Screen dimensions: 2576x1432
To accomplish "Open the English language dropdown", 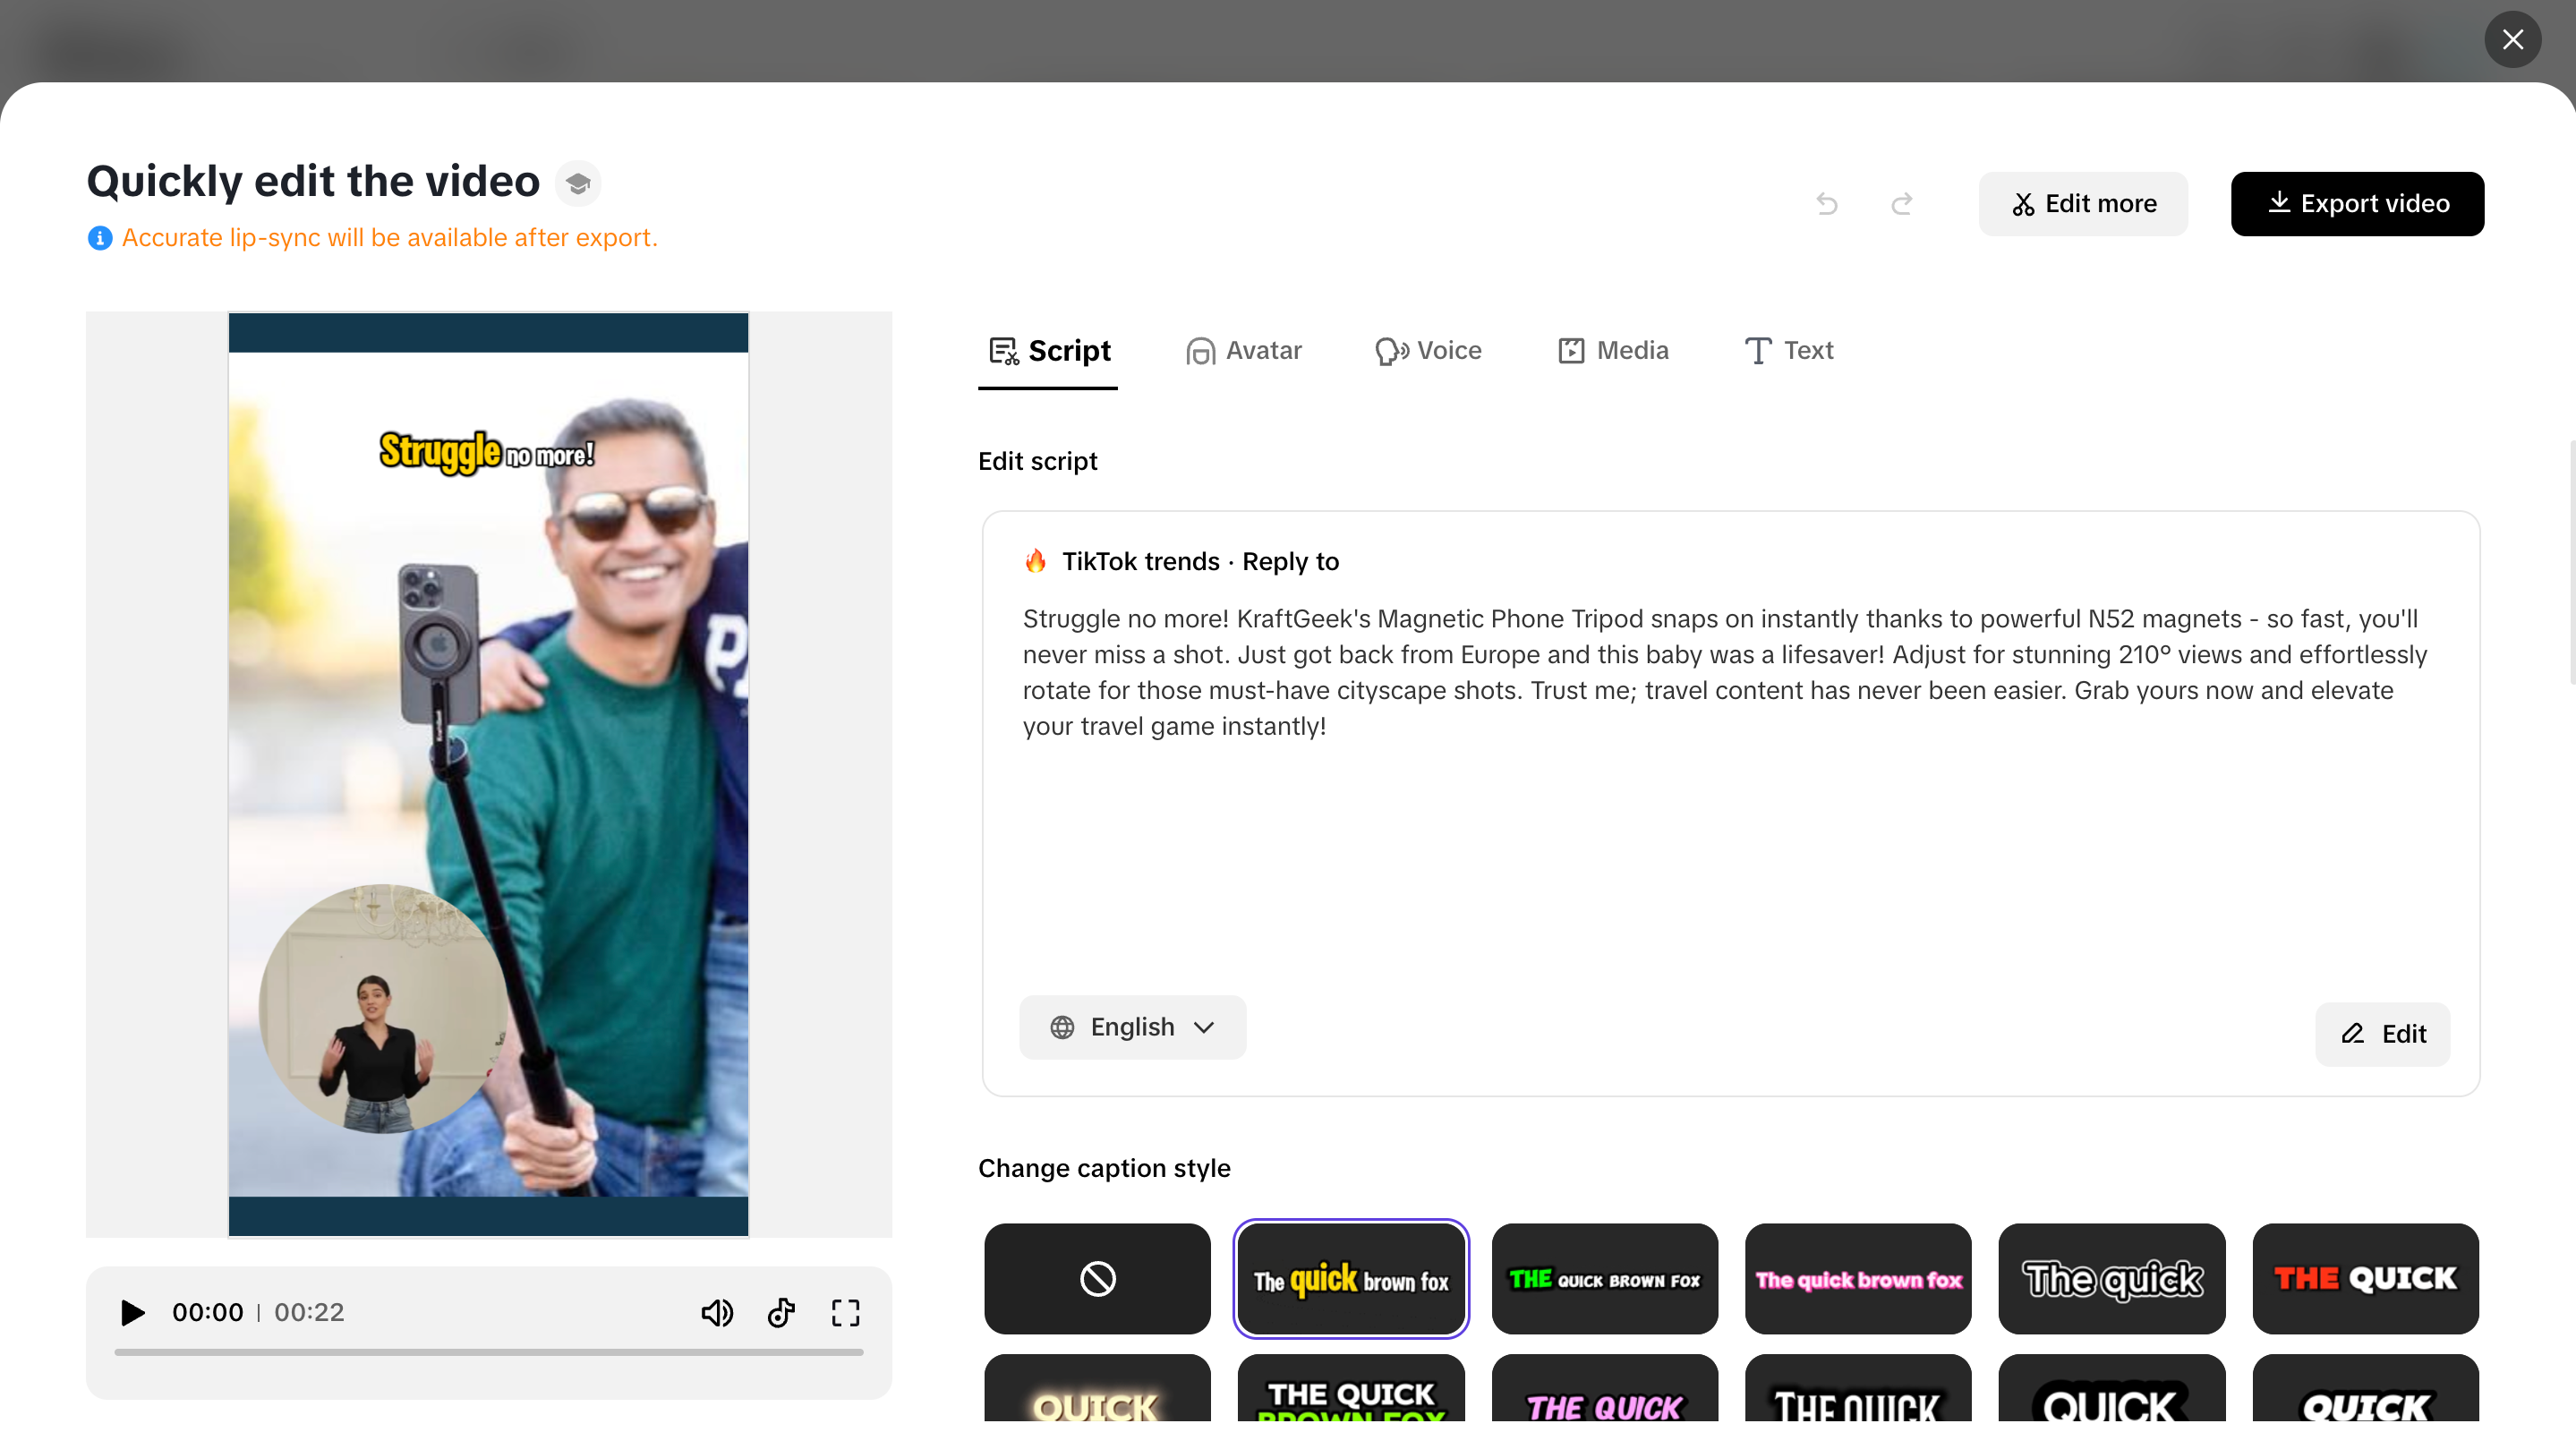I will pyautogui.click(x=1132, y=1027).
